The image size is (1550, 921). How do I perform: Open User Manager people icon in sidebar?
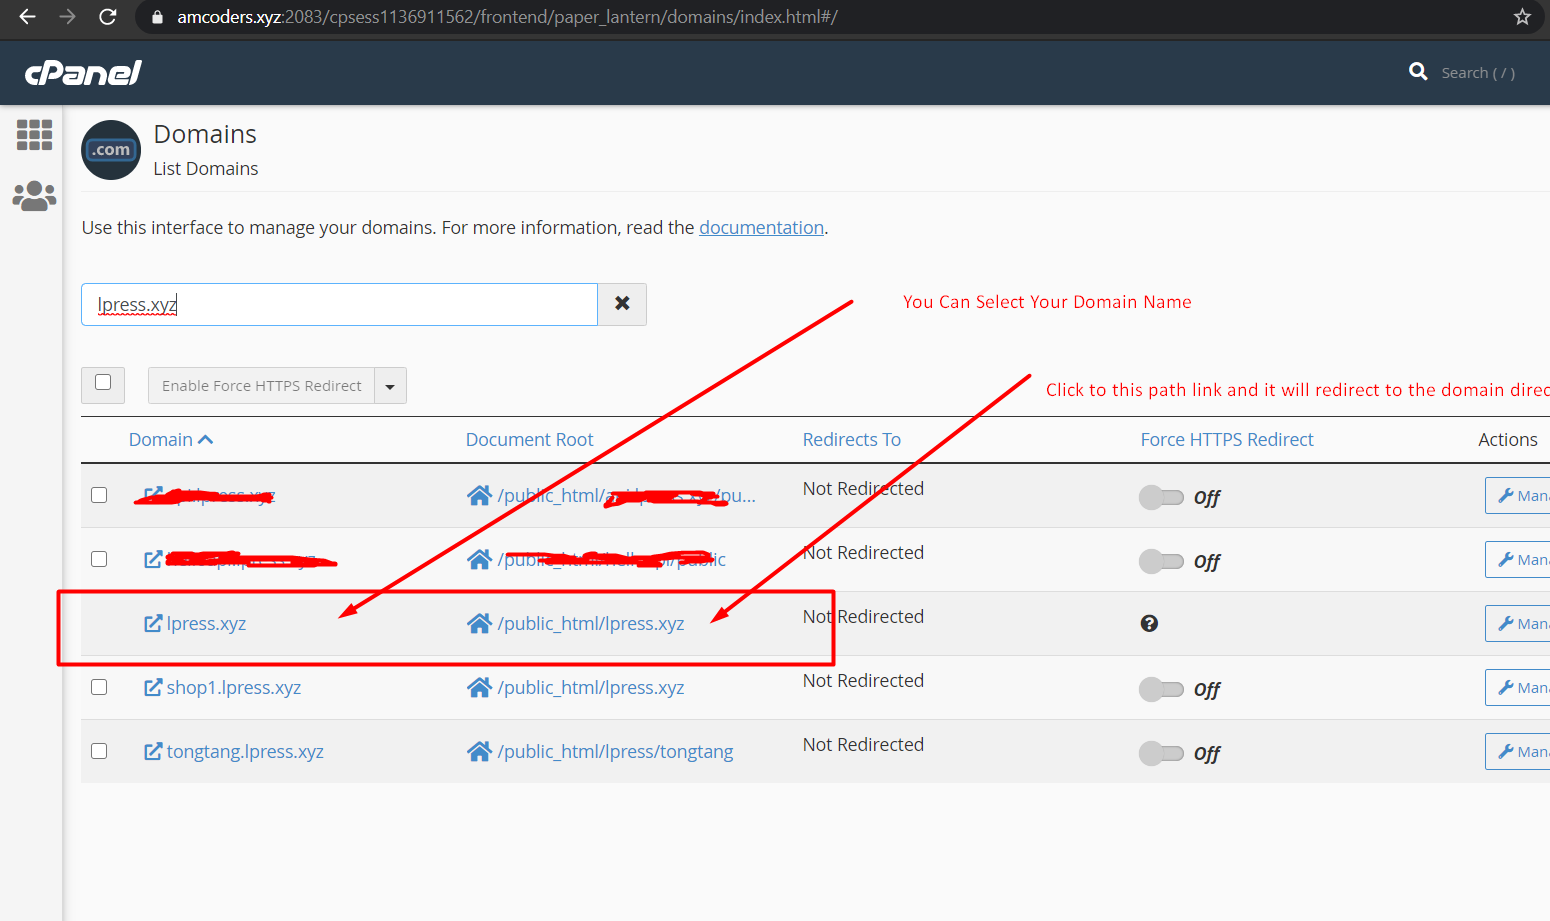34,196
